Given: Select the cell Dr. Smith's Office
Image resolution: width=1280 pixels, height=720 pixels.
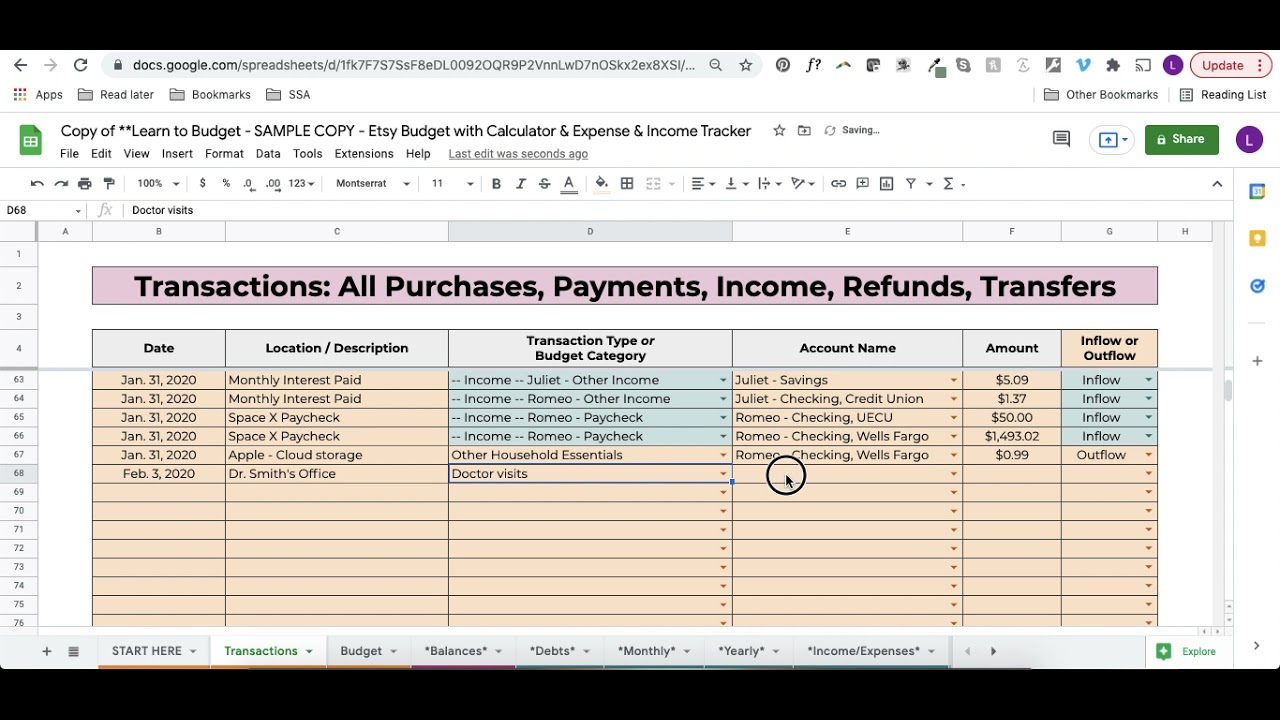Looking at the screenshot, I should point(337,474).
